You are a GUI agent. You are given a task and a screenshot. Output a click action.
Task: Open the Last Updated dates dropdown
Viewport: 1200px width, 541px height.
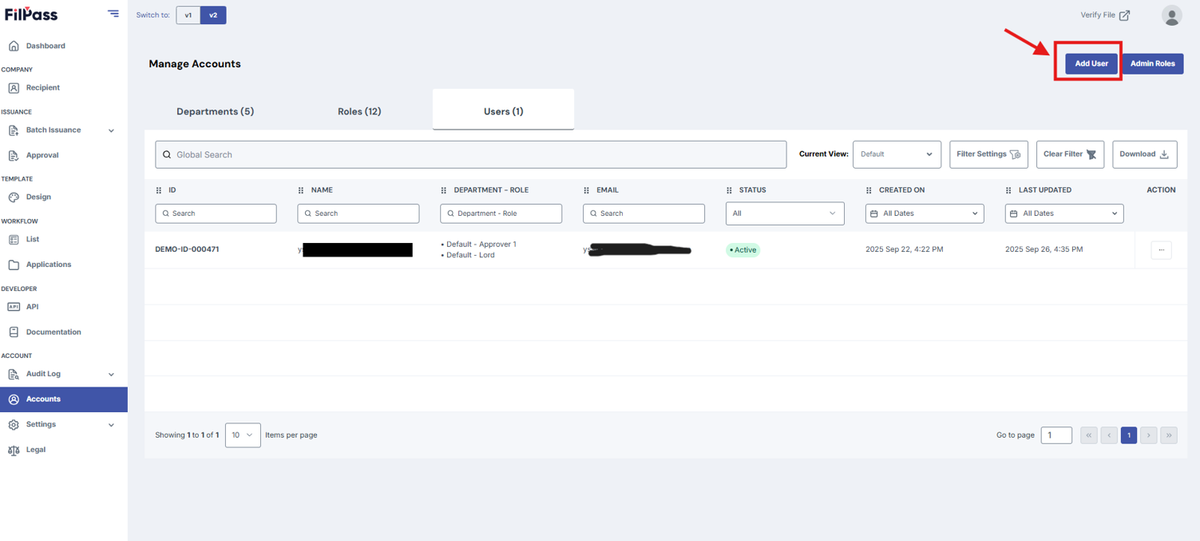point(1065,213)
